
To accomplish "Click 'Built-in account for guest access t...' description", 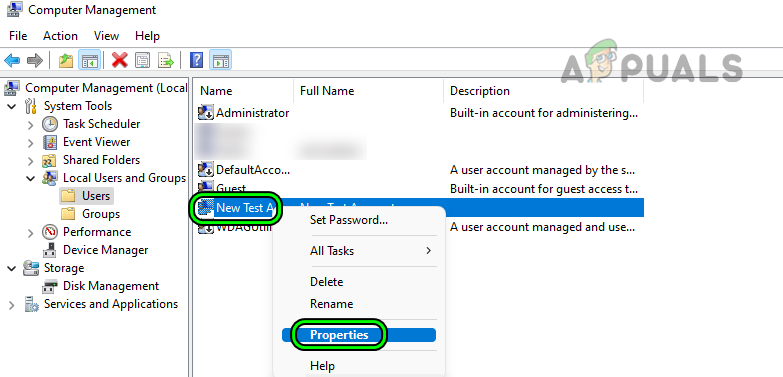I will pos(544,189).
